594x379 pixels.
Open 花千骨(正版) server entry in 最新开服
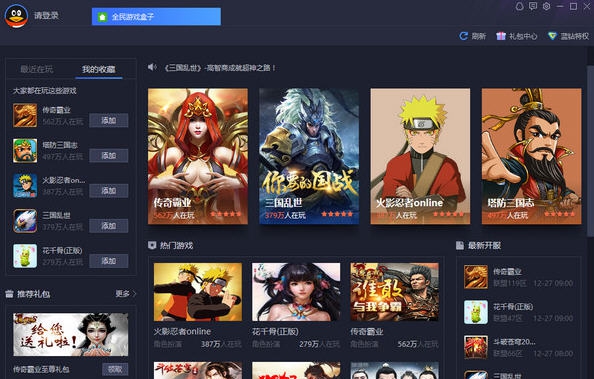pyautogui.click(x=519, y=312)
